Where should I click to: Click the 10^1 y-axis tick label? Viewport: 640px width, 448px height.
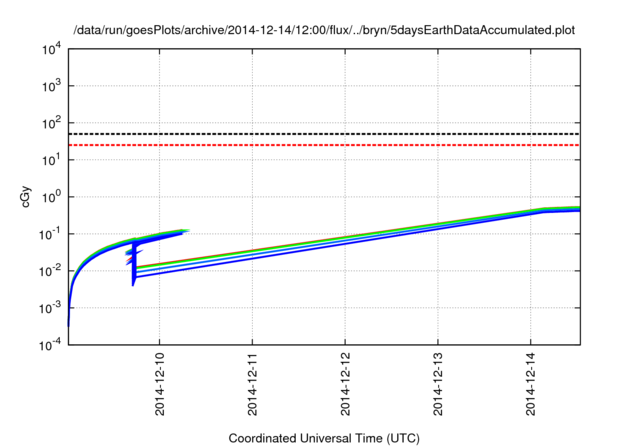pos(51,160)
